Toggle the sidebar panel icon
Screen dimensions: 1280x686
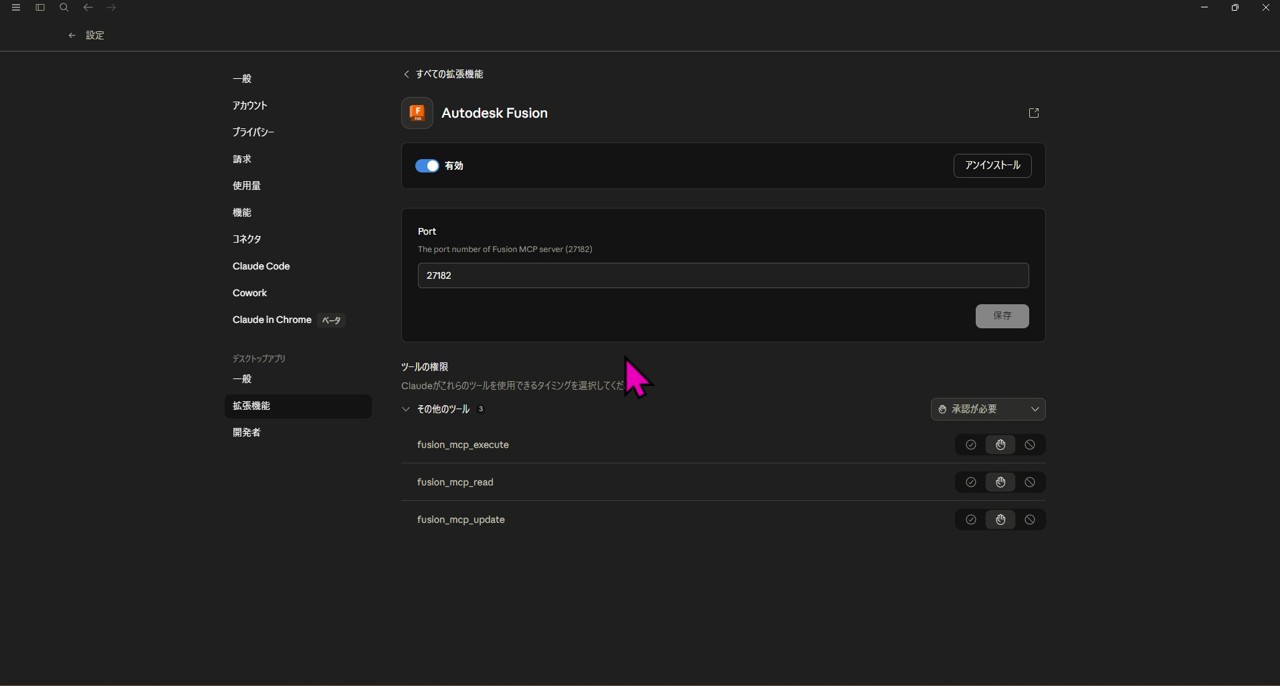[x=40, y=8]
